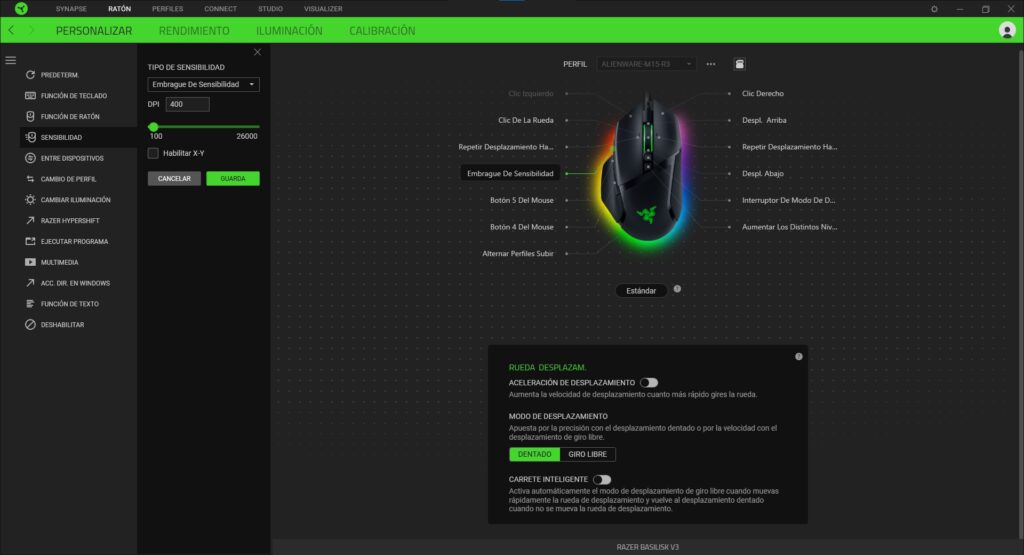This screenshot has height=555, width=1024.
Task: Switch to the Iluminación tab
Action: coord(289,31)
